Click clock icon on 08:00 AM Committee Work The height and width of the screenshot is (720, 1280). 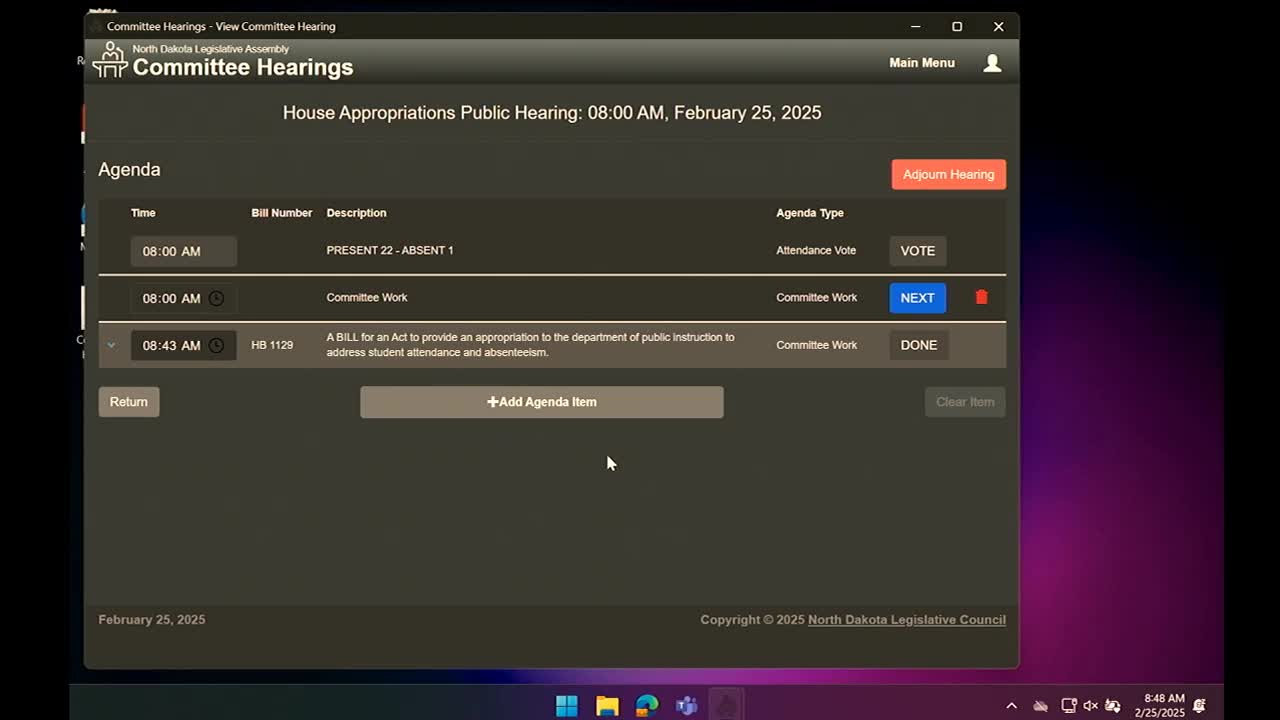coord(216,298)
